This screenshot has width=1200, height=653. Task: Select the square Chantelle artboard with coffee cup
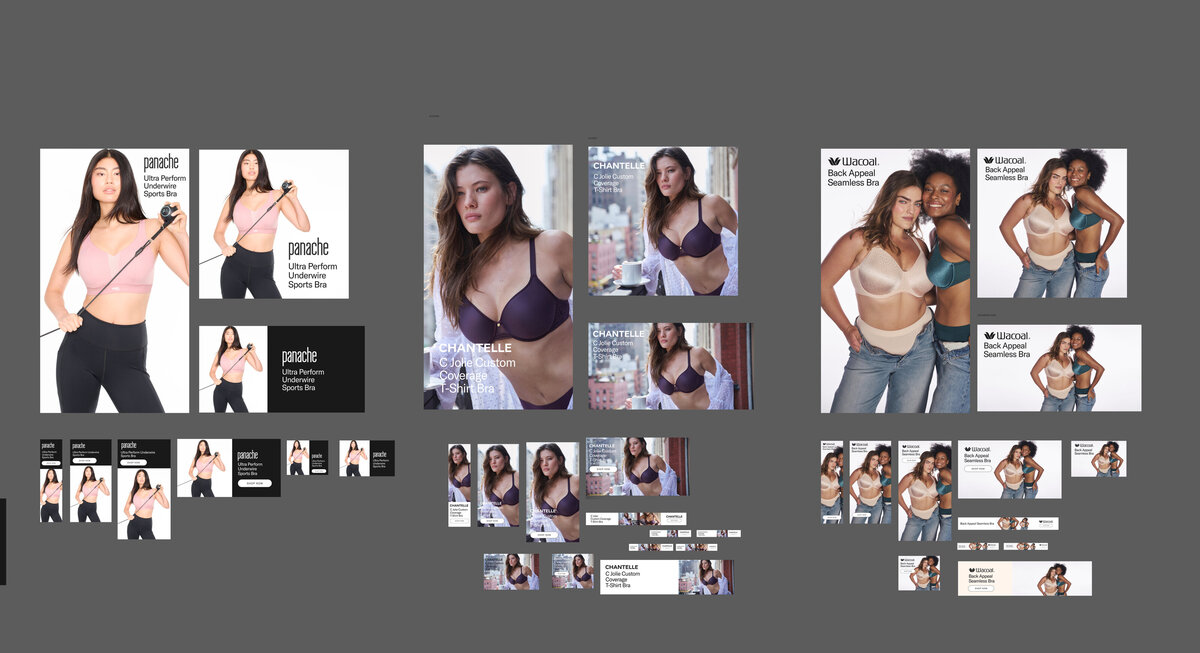pos(663,221)
